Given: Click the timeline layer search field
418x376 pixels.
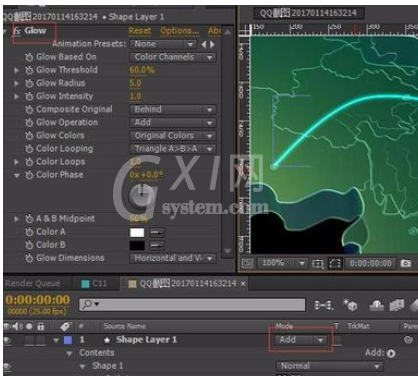Looking at the screenshot, I should coord(192,304).
